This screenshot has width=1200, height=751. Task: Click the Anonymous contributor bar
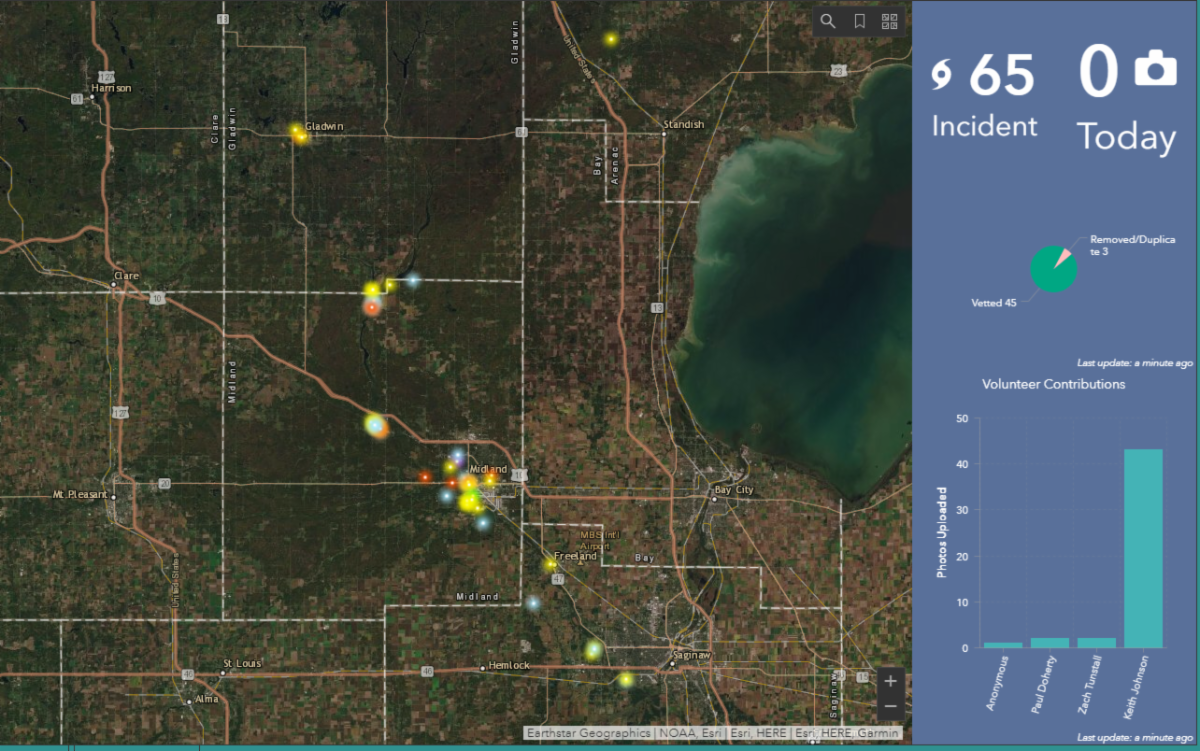pos(1003,645)
